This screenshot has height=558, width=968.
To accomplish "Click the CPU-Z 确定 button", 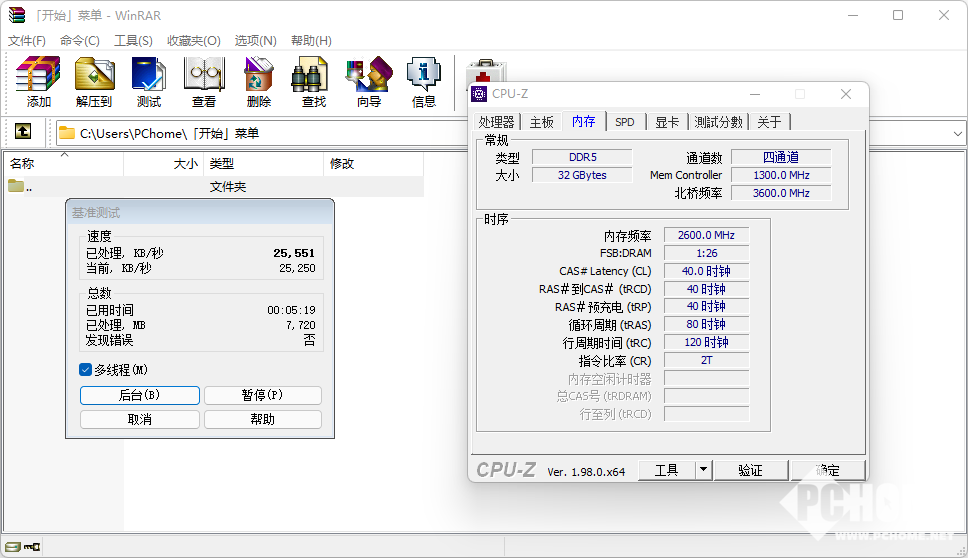I will (828, 470).
